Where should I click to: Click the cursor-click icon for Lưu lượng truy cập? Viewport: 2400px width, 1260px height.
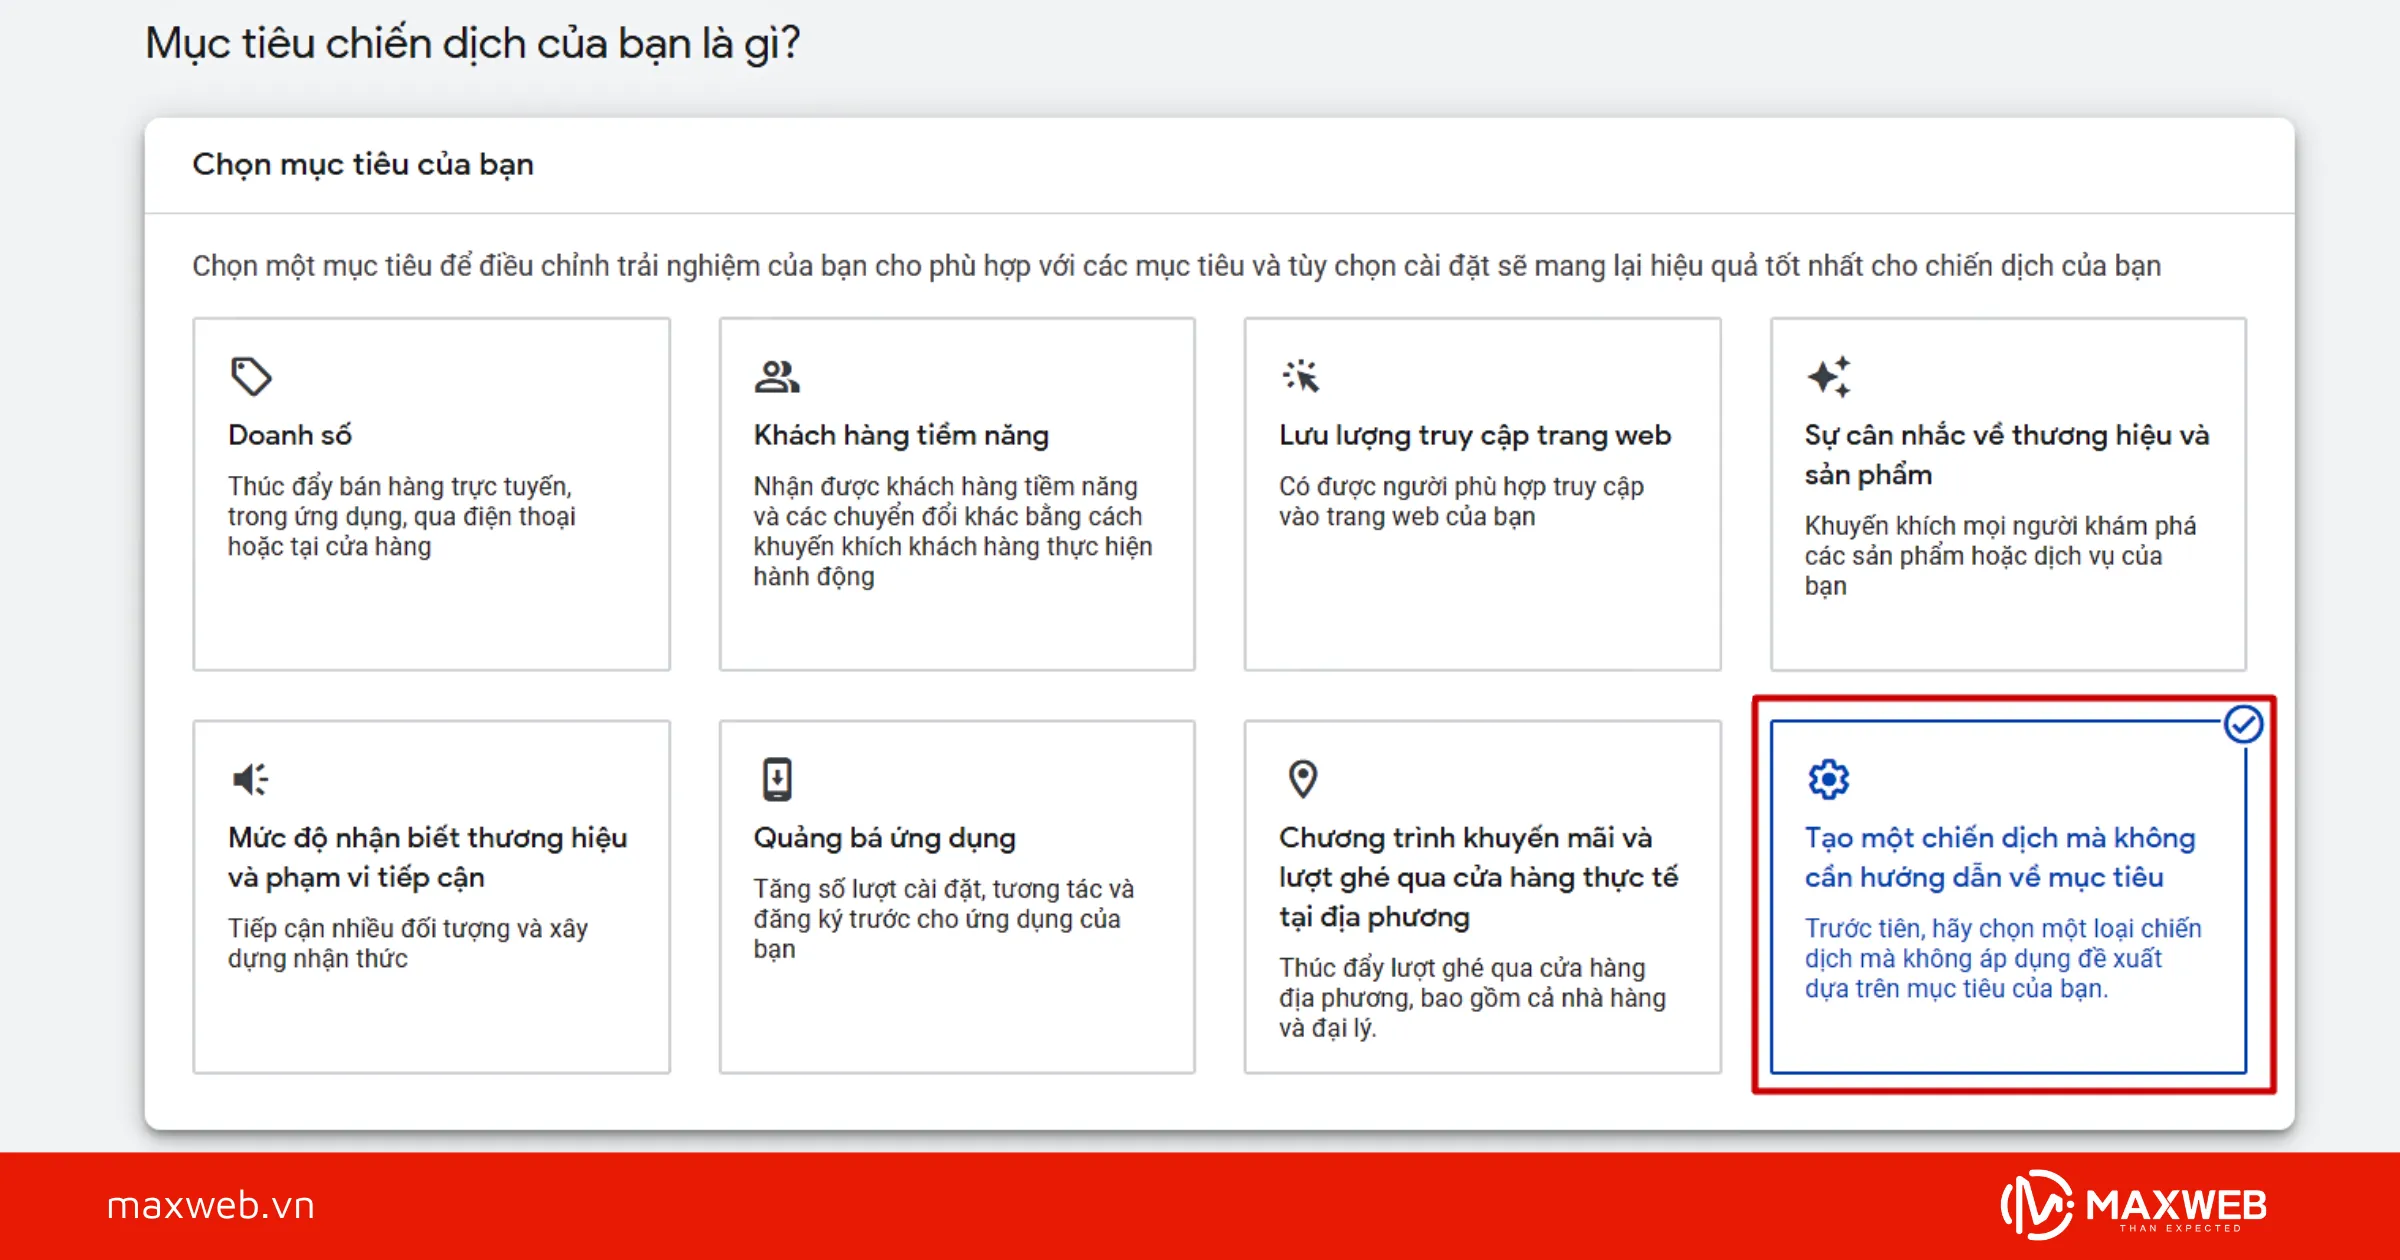[1302, 377]
